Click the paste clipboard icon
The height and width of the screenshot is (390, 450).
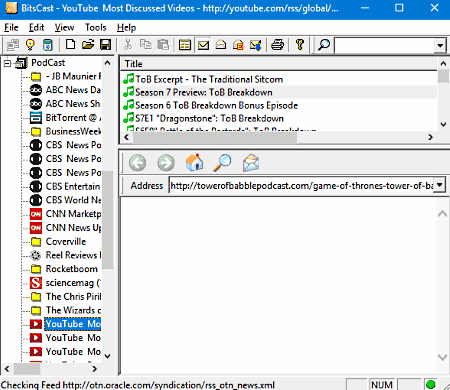(163, 45)
